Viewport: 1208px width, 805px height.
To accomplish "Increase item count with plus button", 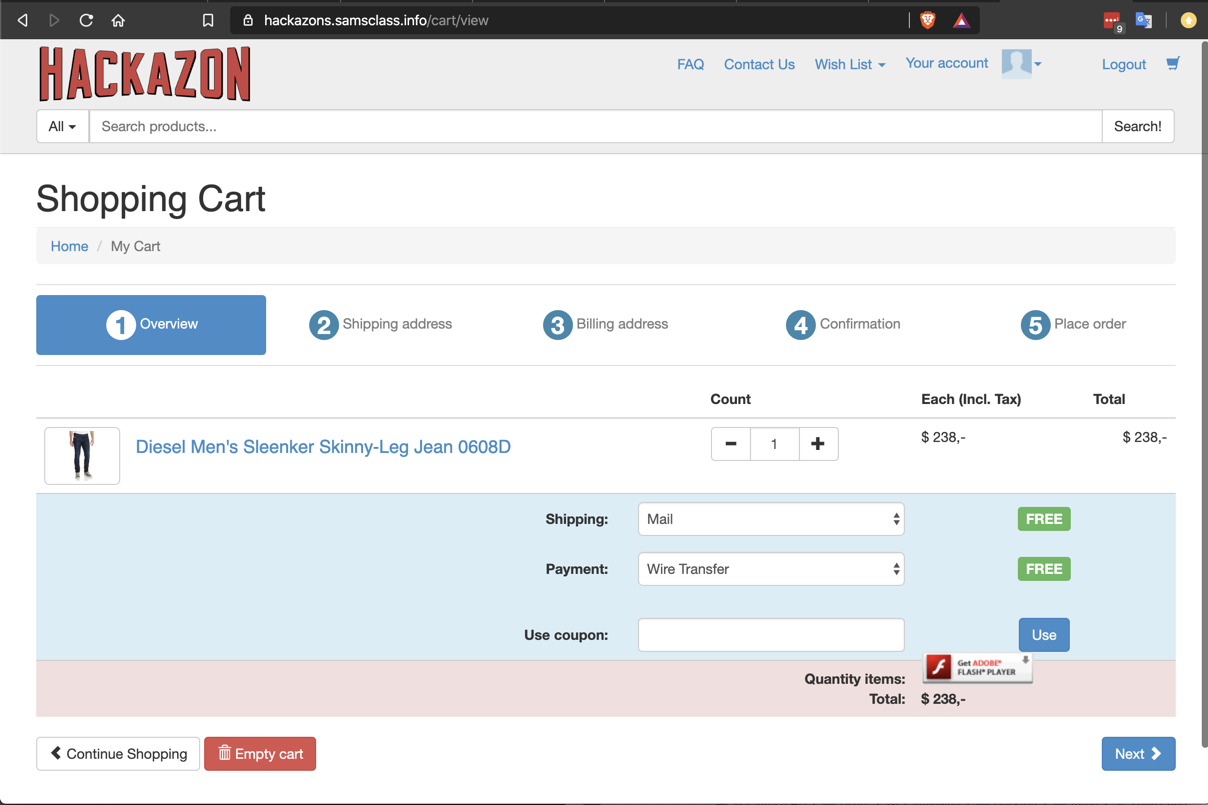I will coord(818,444).
